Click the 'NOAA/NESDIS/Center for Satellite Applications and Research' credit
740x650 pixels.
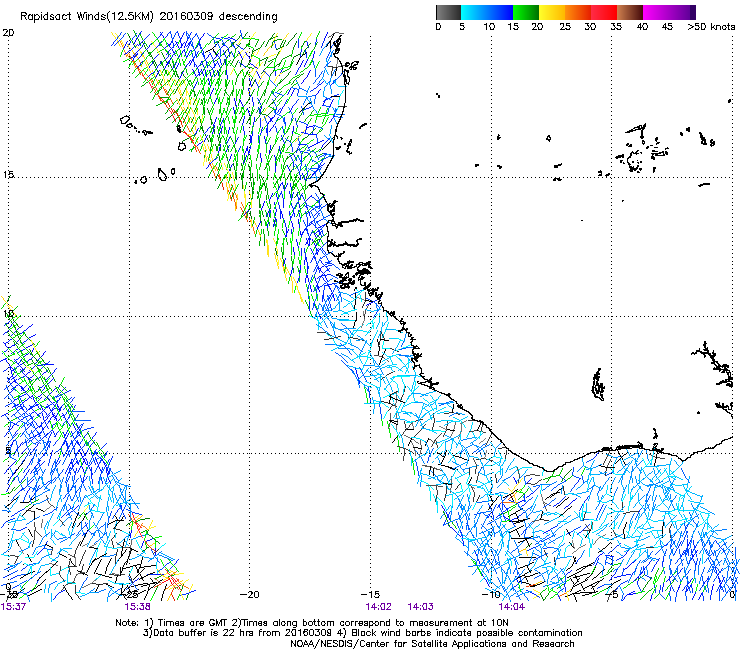pos(432,644)
